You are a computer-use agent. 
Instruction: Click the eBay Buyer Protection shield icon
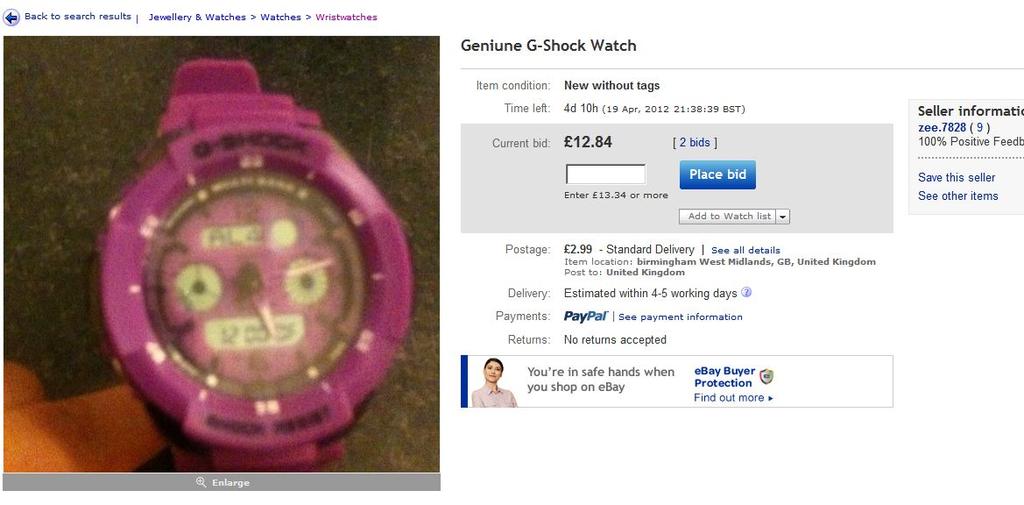coord(767,376)
